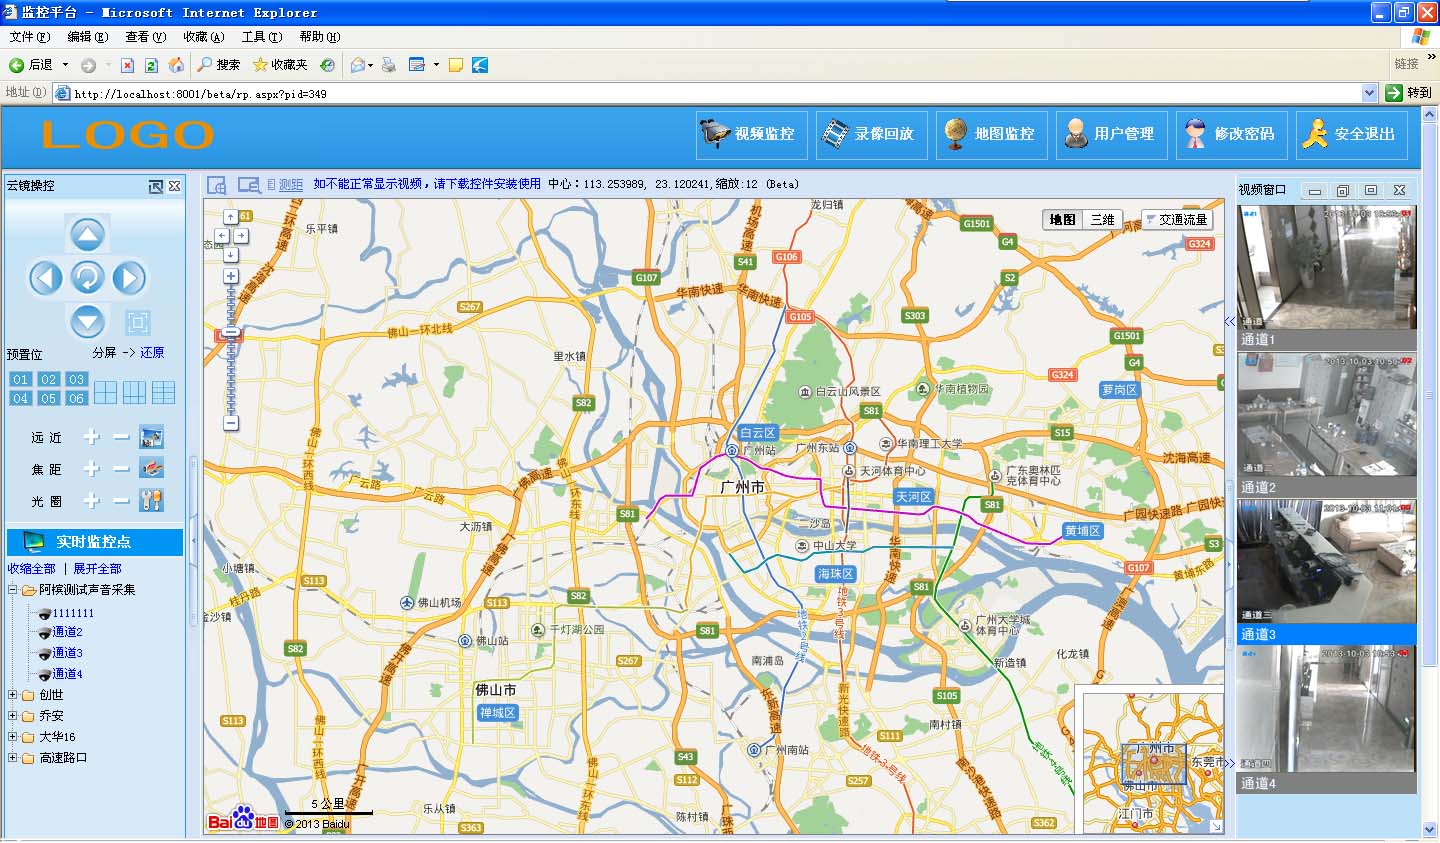This screenshot has height=843, width=1440.
Task: Click the map pan left arrow
Action: tap(221, 236)
